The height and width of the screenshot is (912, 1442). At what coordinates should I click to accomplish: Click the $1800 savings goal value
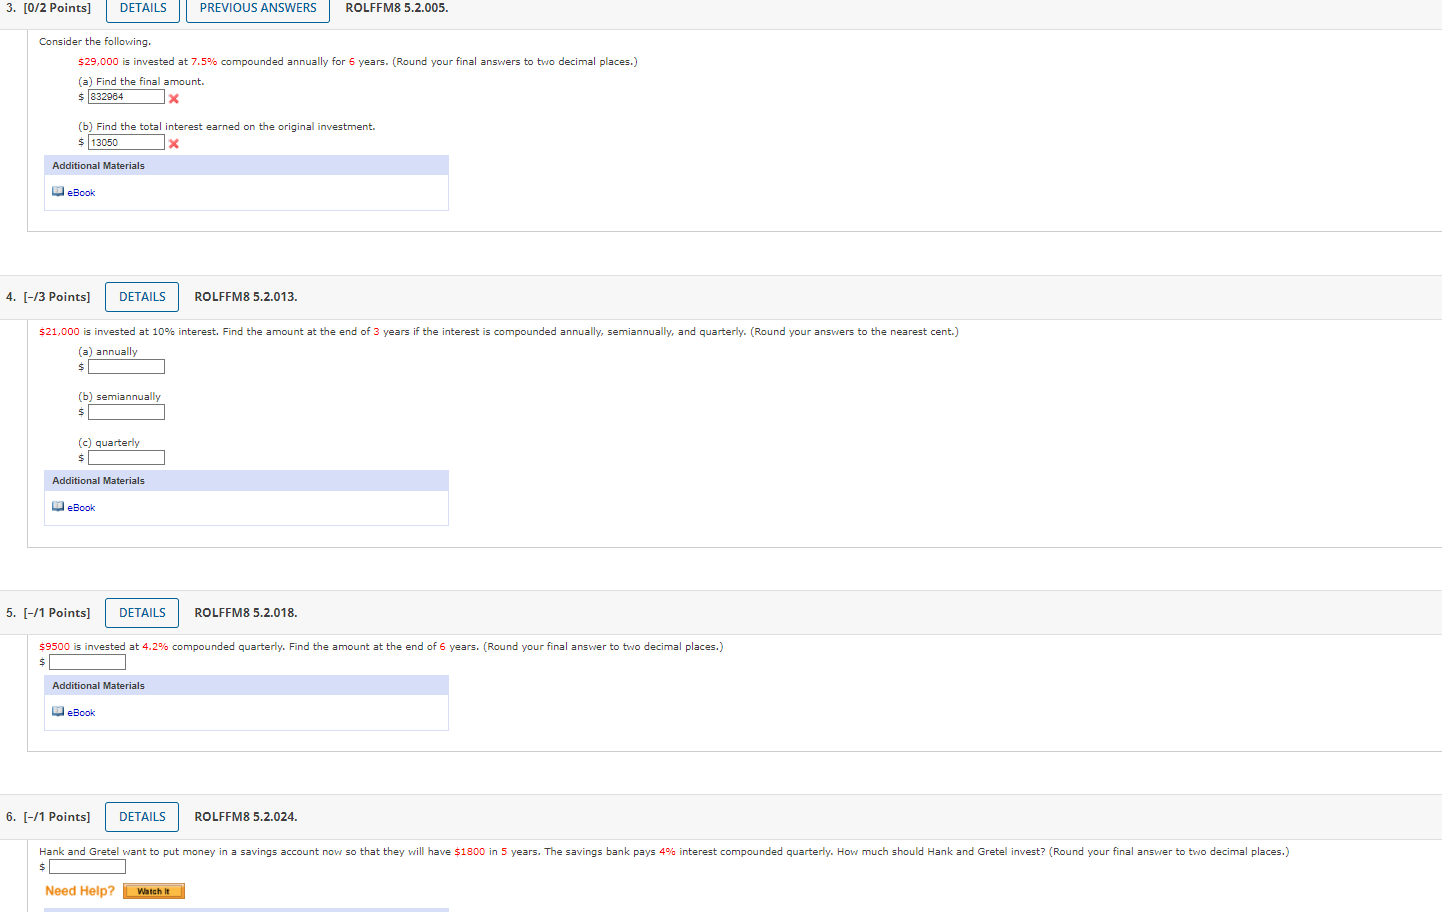pyautogui.click(x=469, y=852)
